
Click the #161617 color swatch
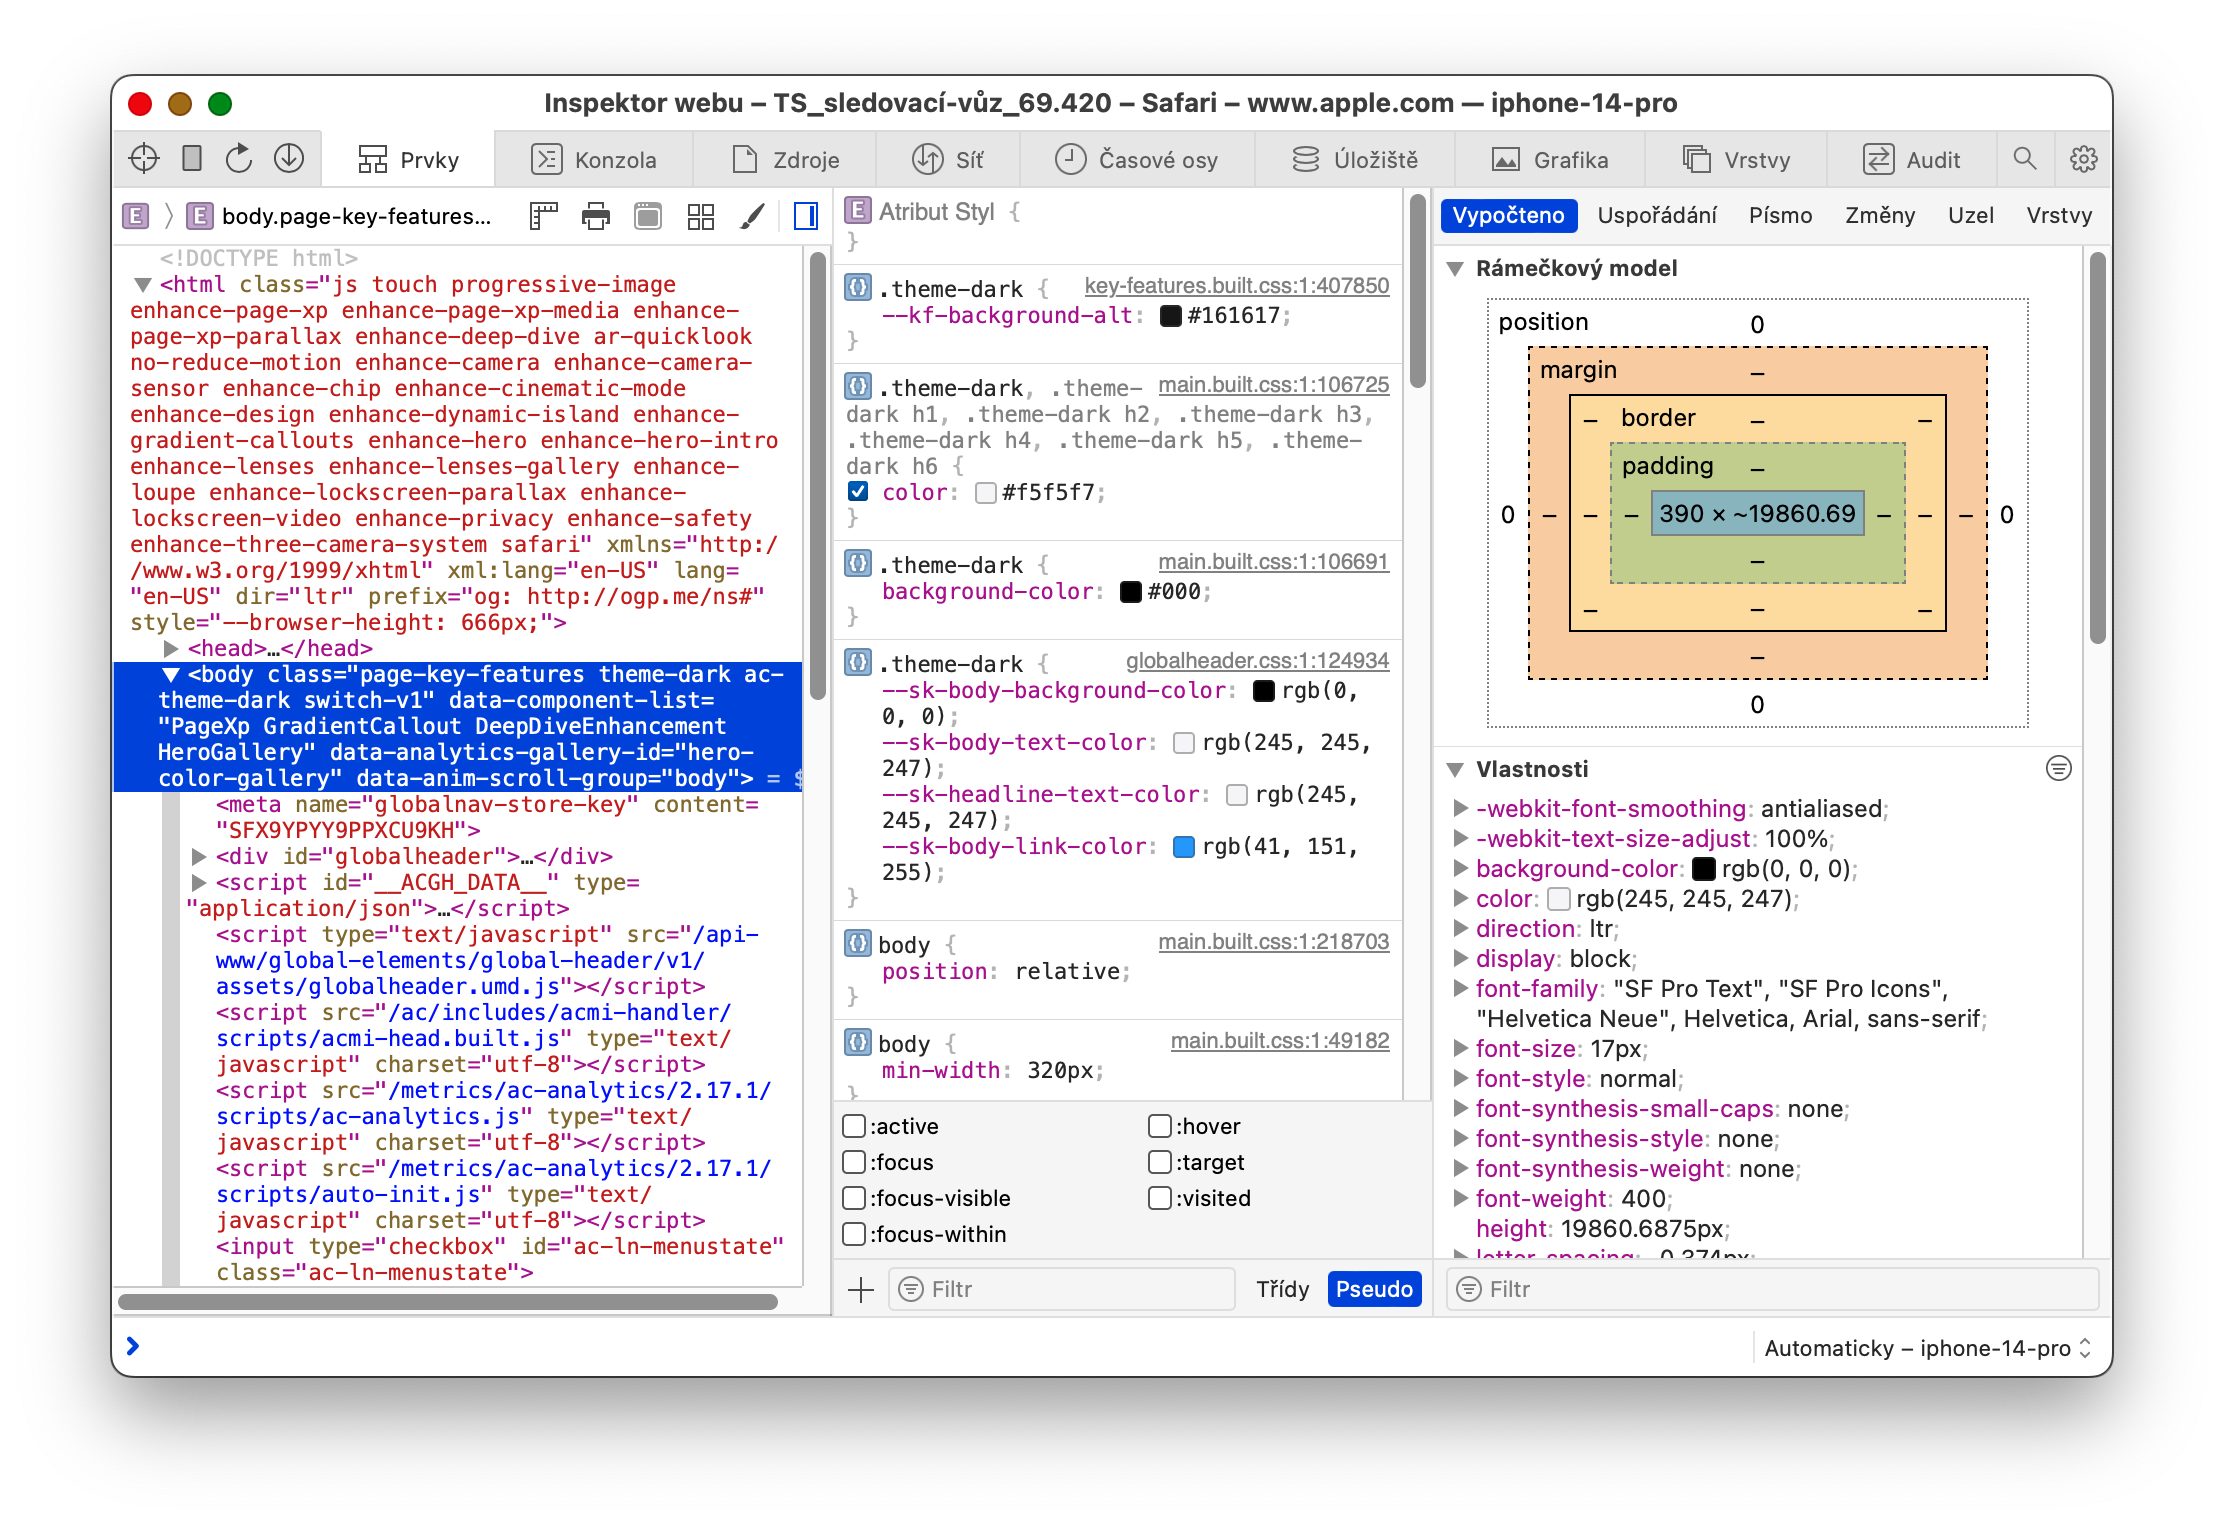1170,316
